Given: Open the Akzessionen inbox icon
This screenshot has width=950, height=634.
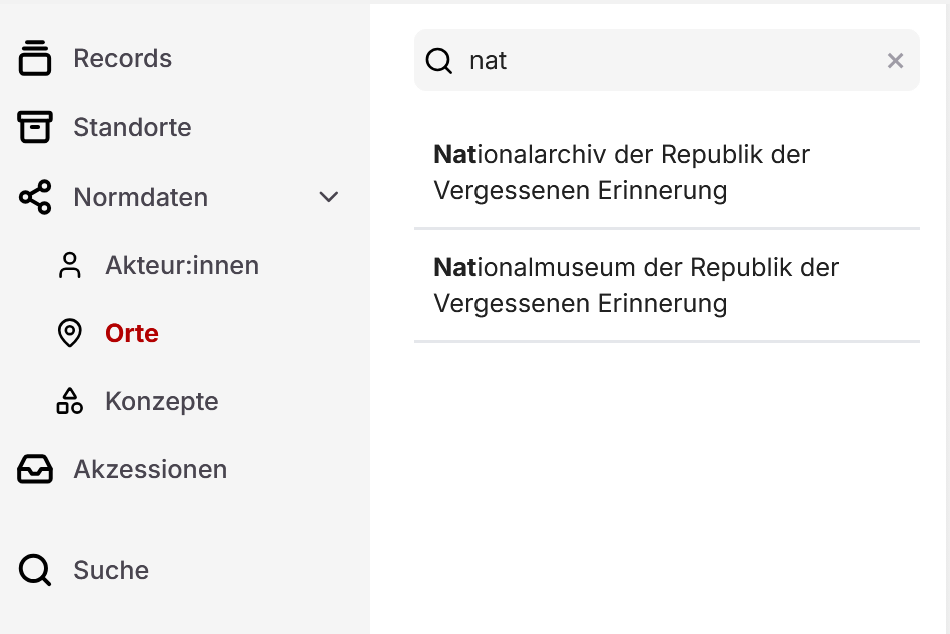Looking at the screenshot, I should (x=34, y=469).
